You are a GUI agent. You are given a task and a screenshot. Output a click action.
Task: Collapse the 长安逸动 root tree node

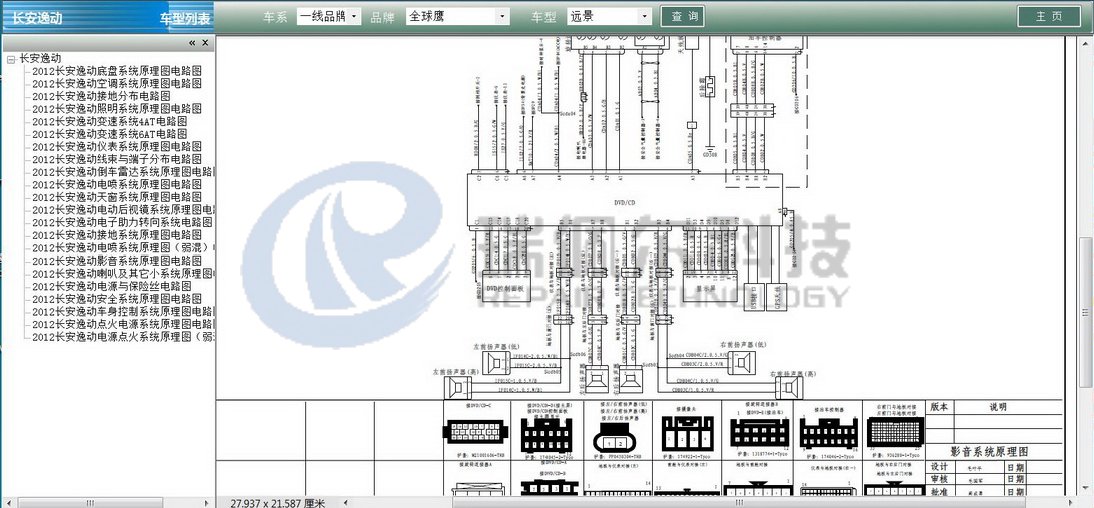tap(10, 59)
